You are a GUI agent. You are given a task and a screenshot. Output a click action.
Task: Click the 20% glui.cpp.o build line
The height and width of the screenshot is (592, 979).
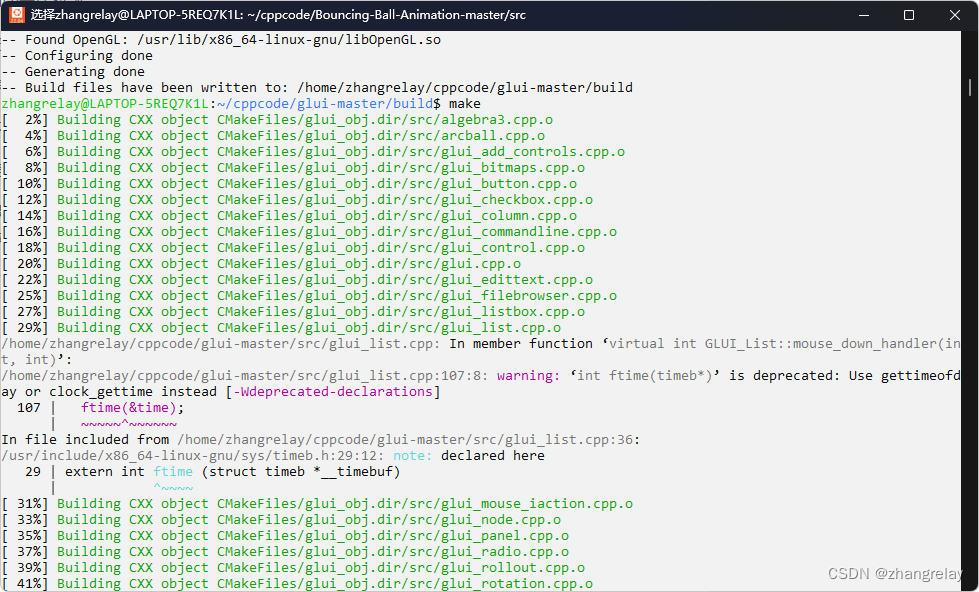click(x=261, y=264)
